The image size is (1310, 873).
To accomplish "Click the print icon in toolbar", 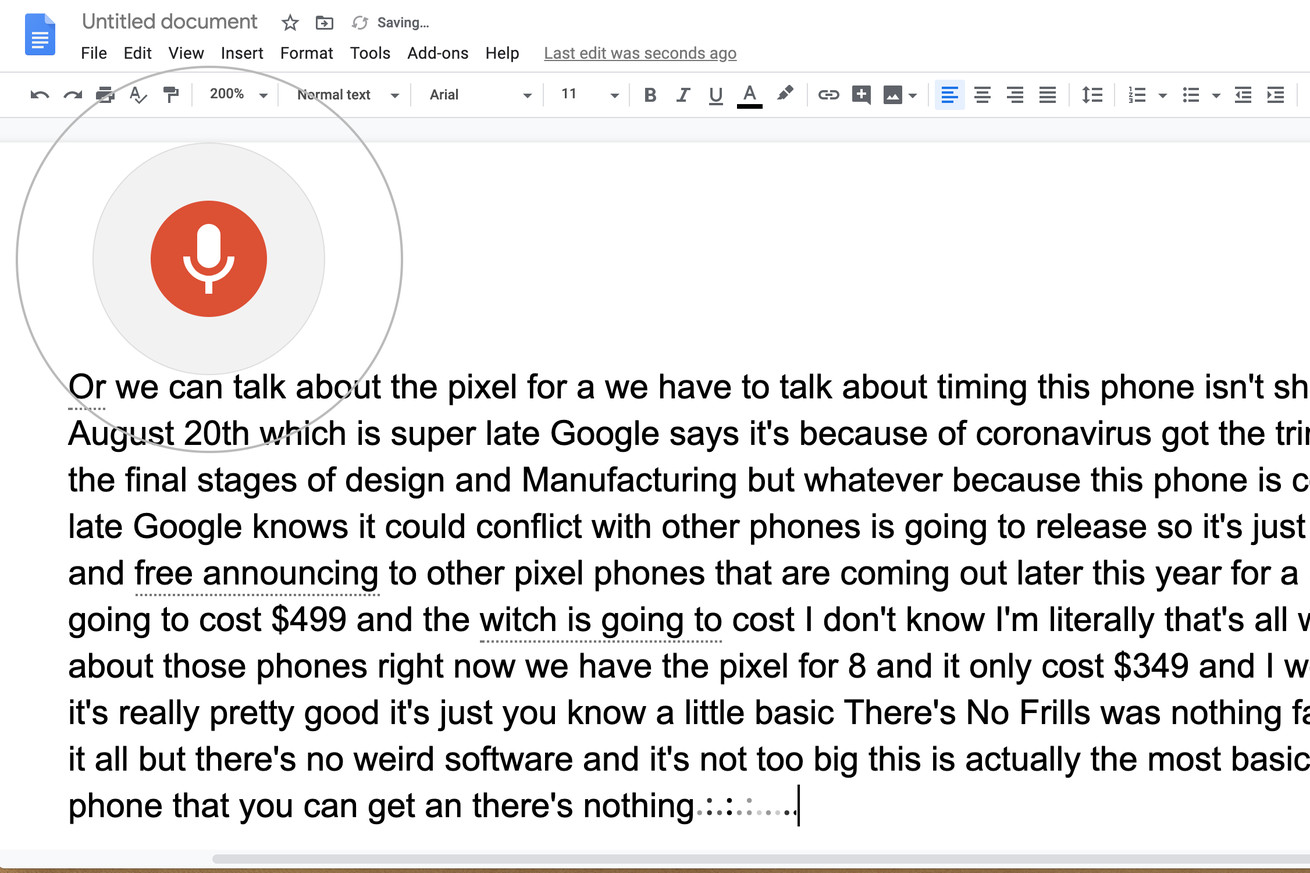I will [x=105, y=95].
